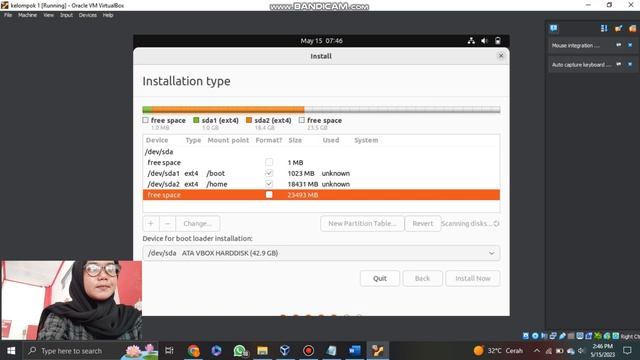640x360 pixels.
Task: Click the Quit button
Action: pyautogui.click(x=380, y=278)
